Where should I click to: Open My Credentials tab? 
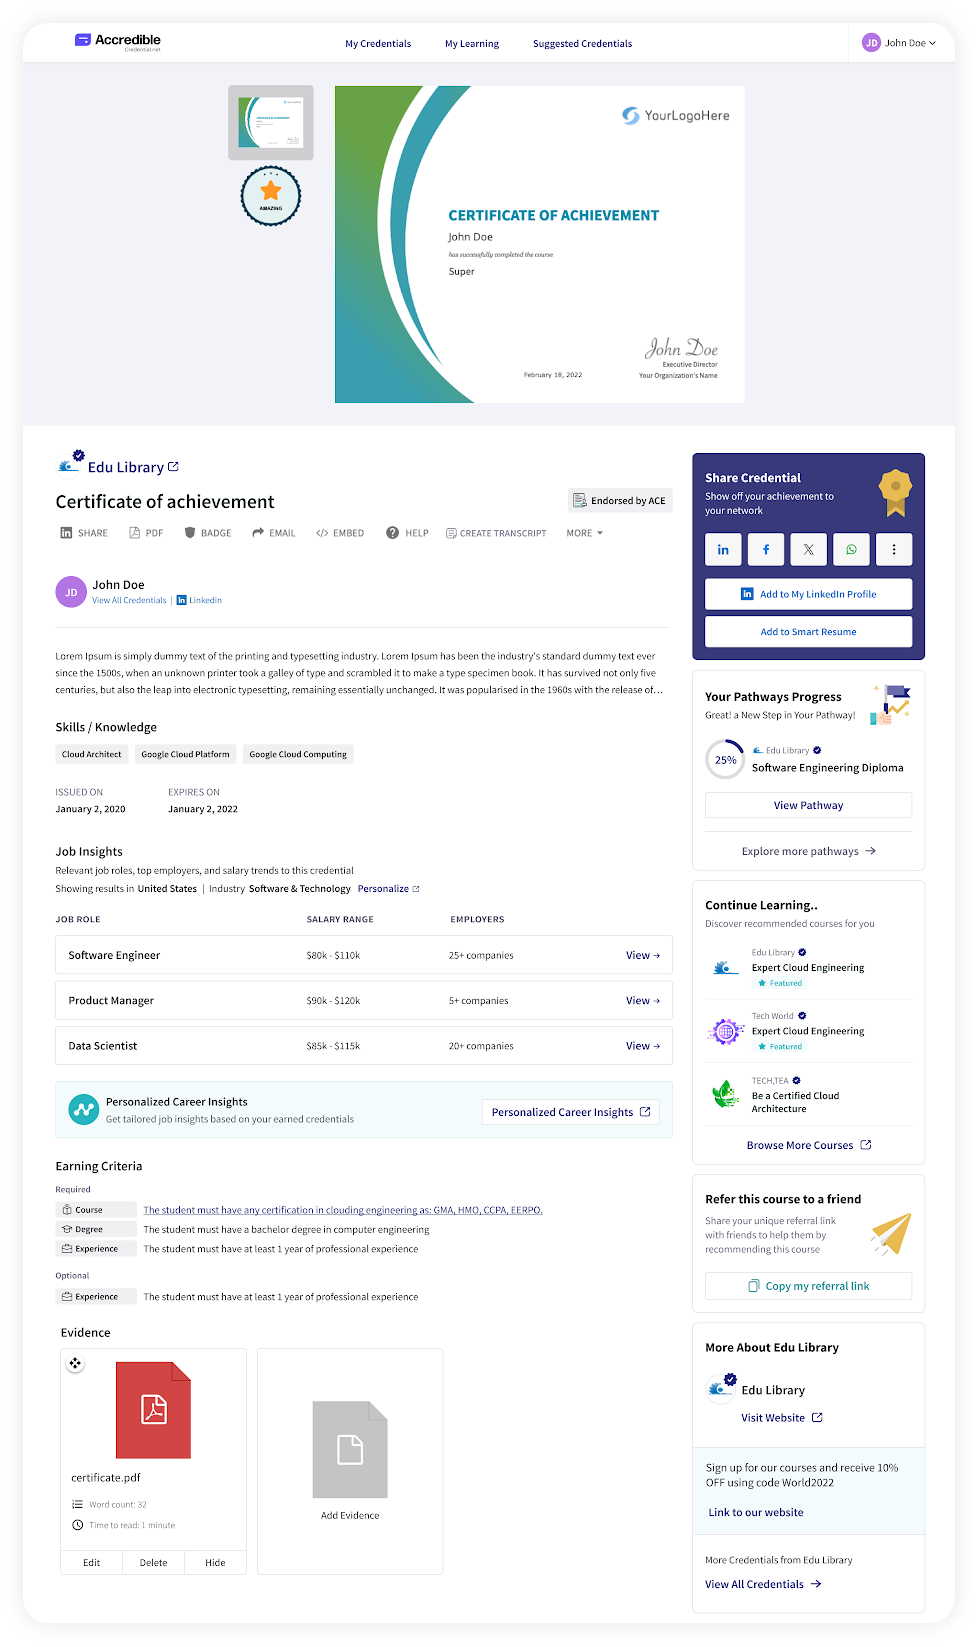coord(378,44)
